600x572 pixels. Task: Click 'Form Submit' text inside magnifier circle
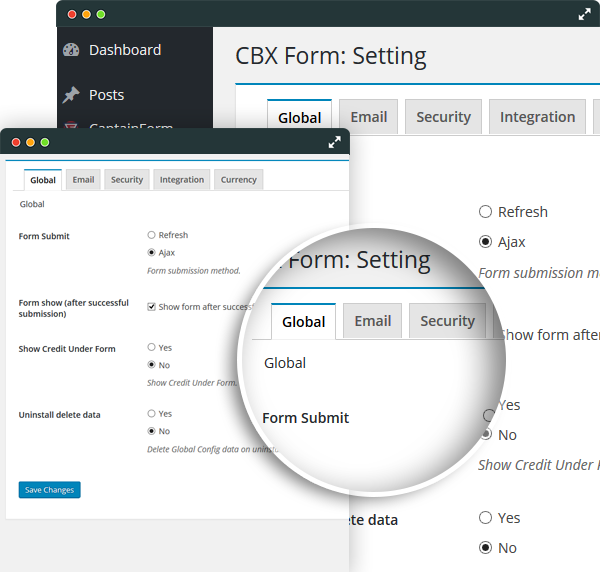coord(305,418)
